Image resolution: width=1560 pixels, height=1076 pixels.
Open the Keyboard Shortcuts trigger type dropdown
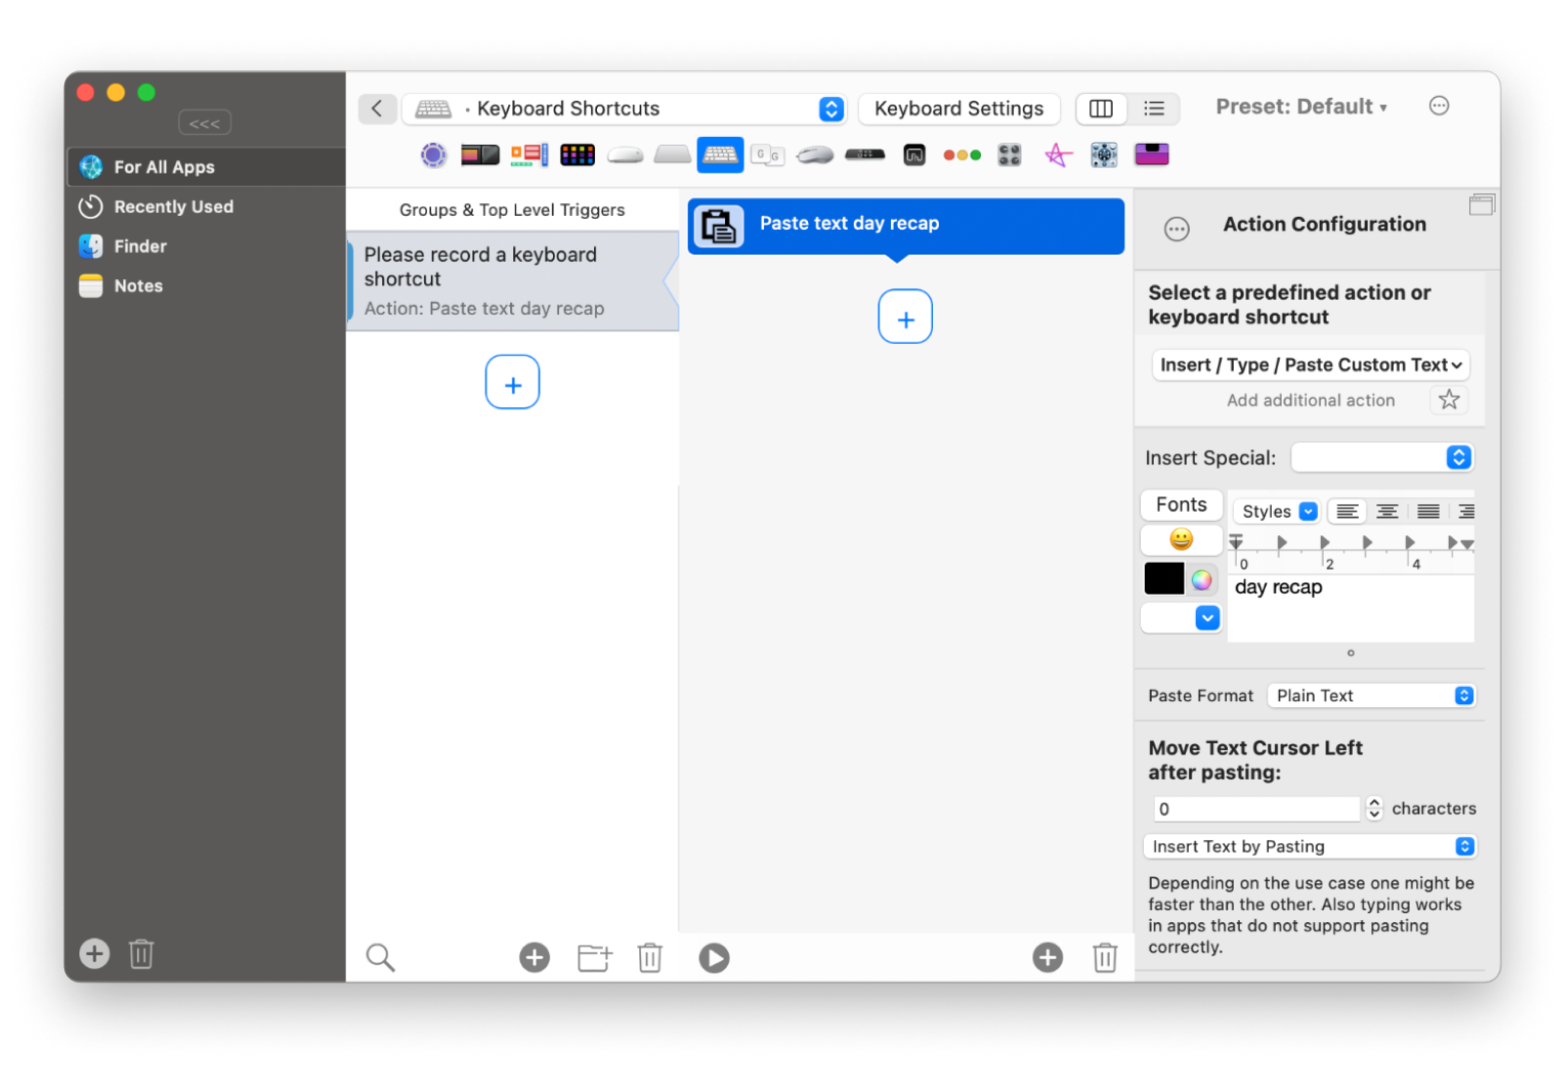coord(625,109)
